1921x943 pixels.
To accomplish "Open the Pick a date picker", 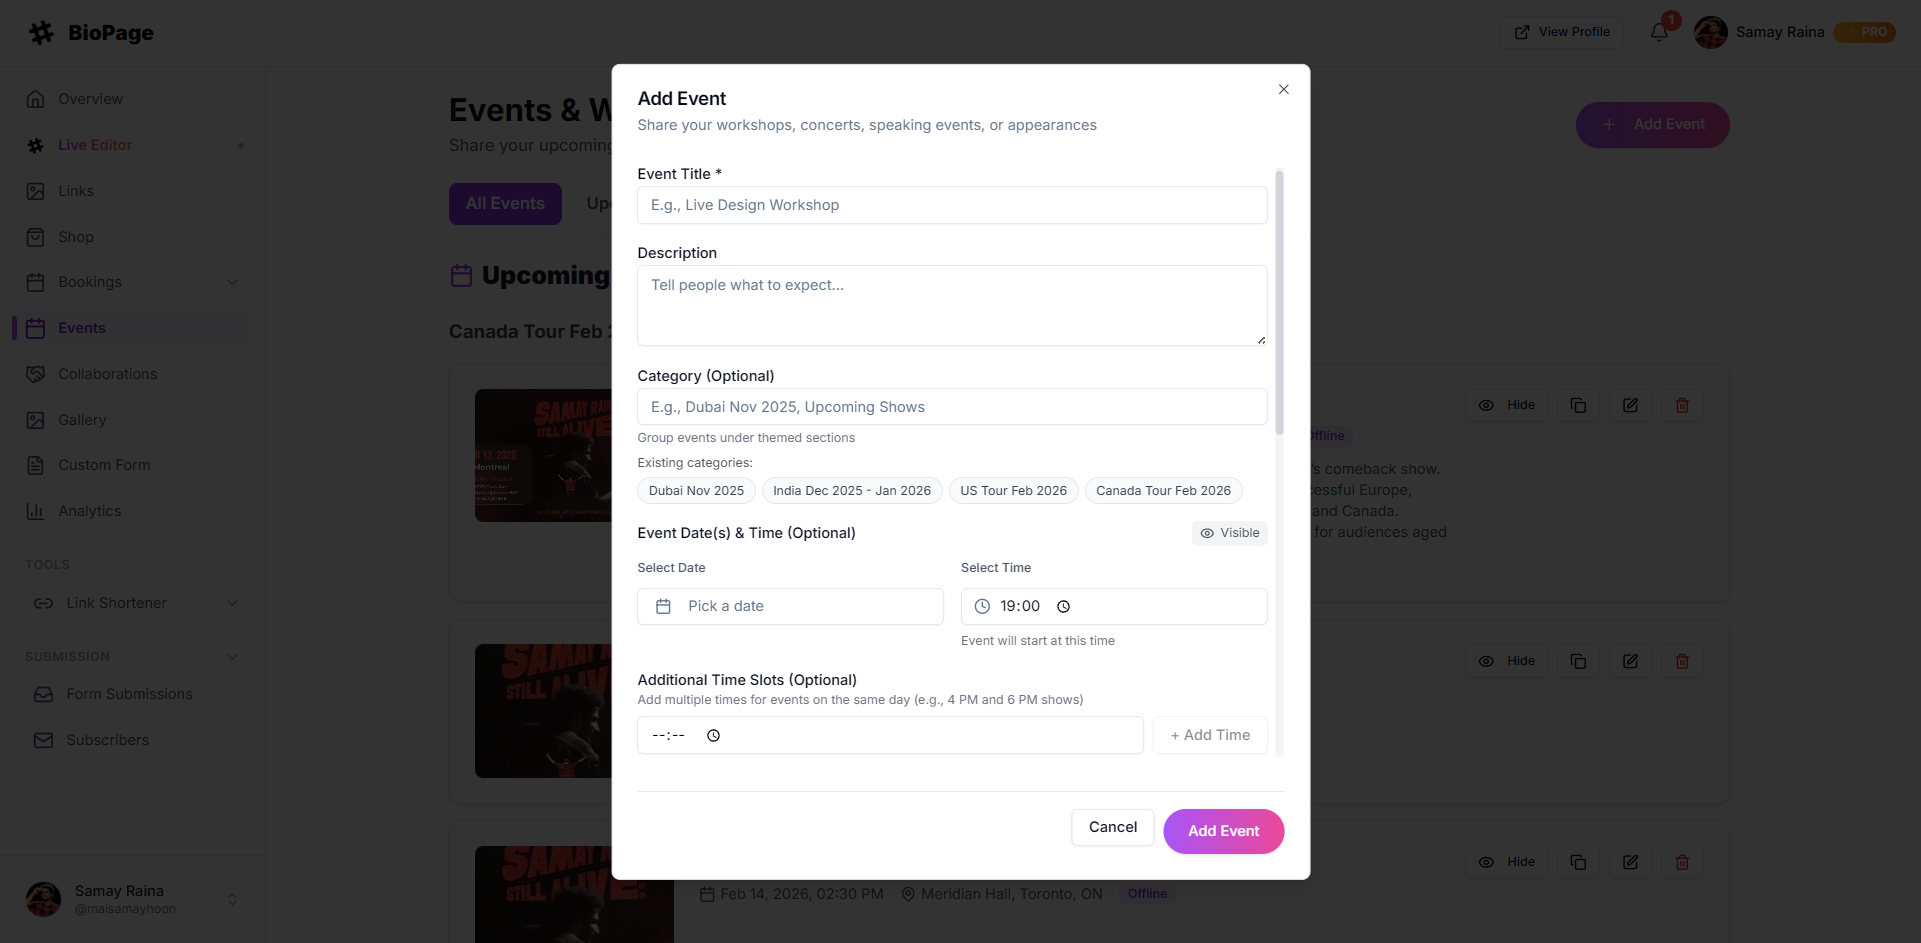I will click(x=790, y=607).
